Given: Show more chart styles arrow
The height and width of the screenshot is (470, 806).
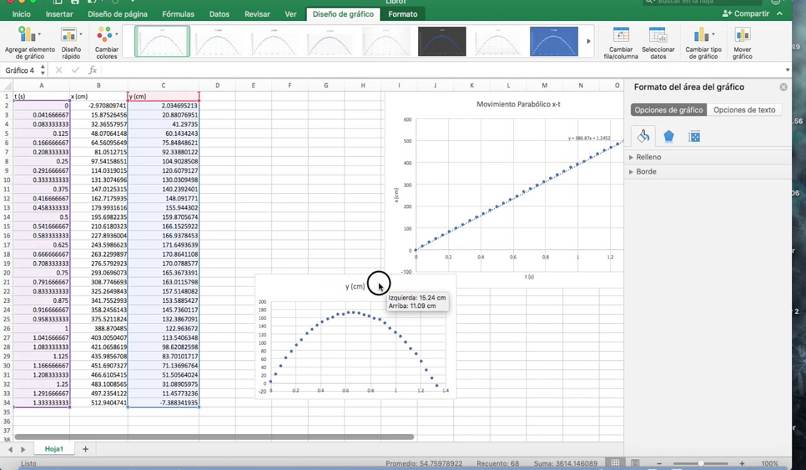Looking at the screenshot, I should pyautogui.click(x=589, y=41).
